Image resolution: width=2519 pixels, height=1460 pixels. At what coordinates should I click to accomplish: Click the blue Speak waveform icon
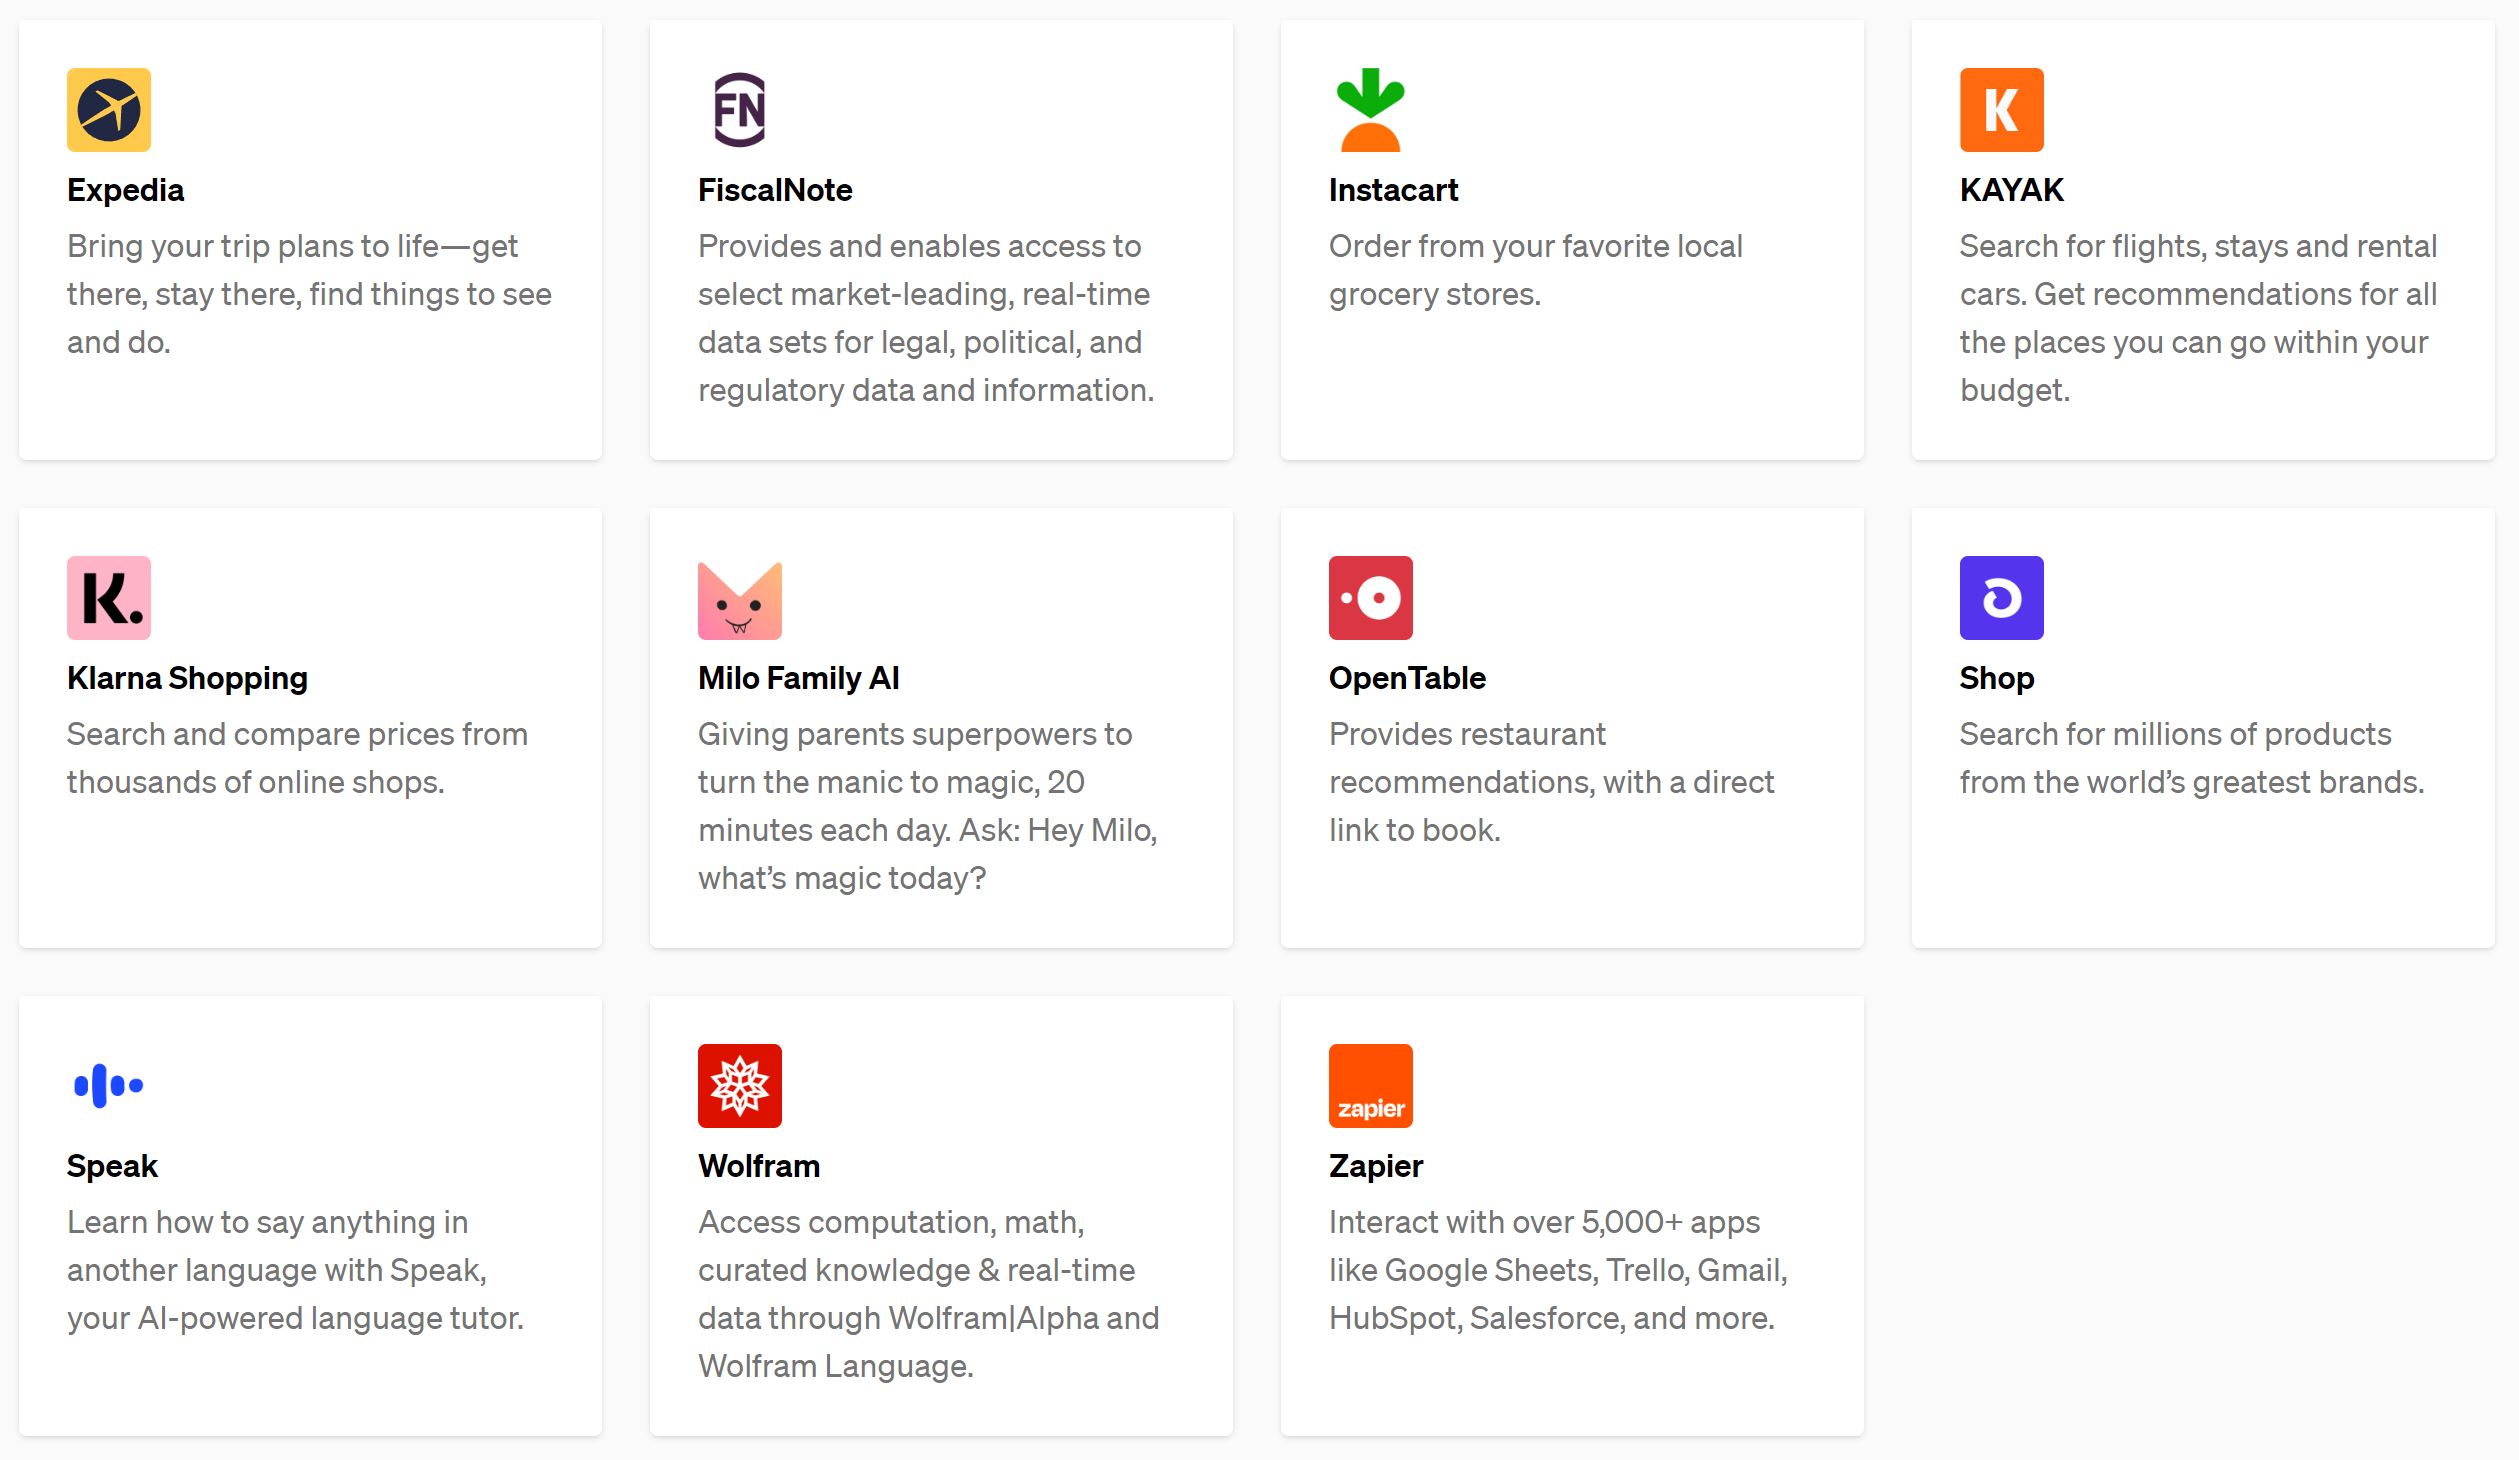coord(109,1085)
